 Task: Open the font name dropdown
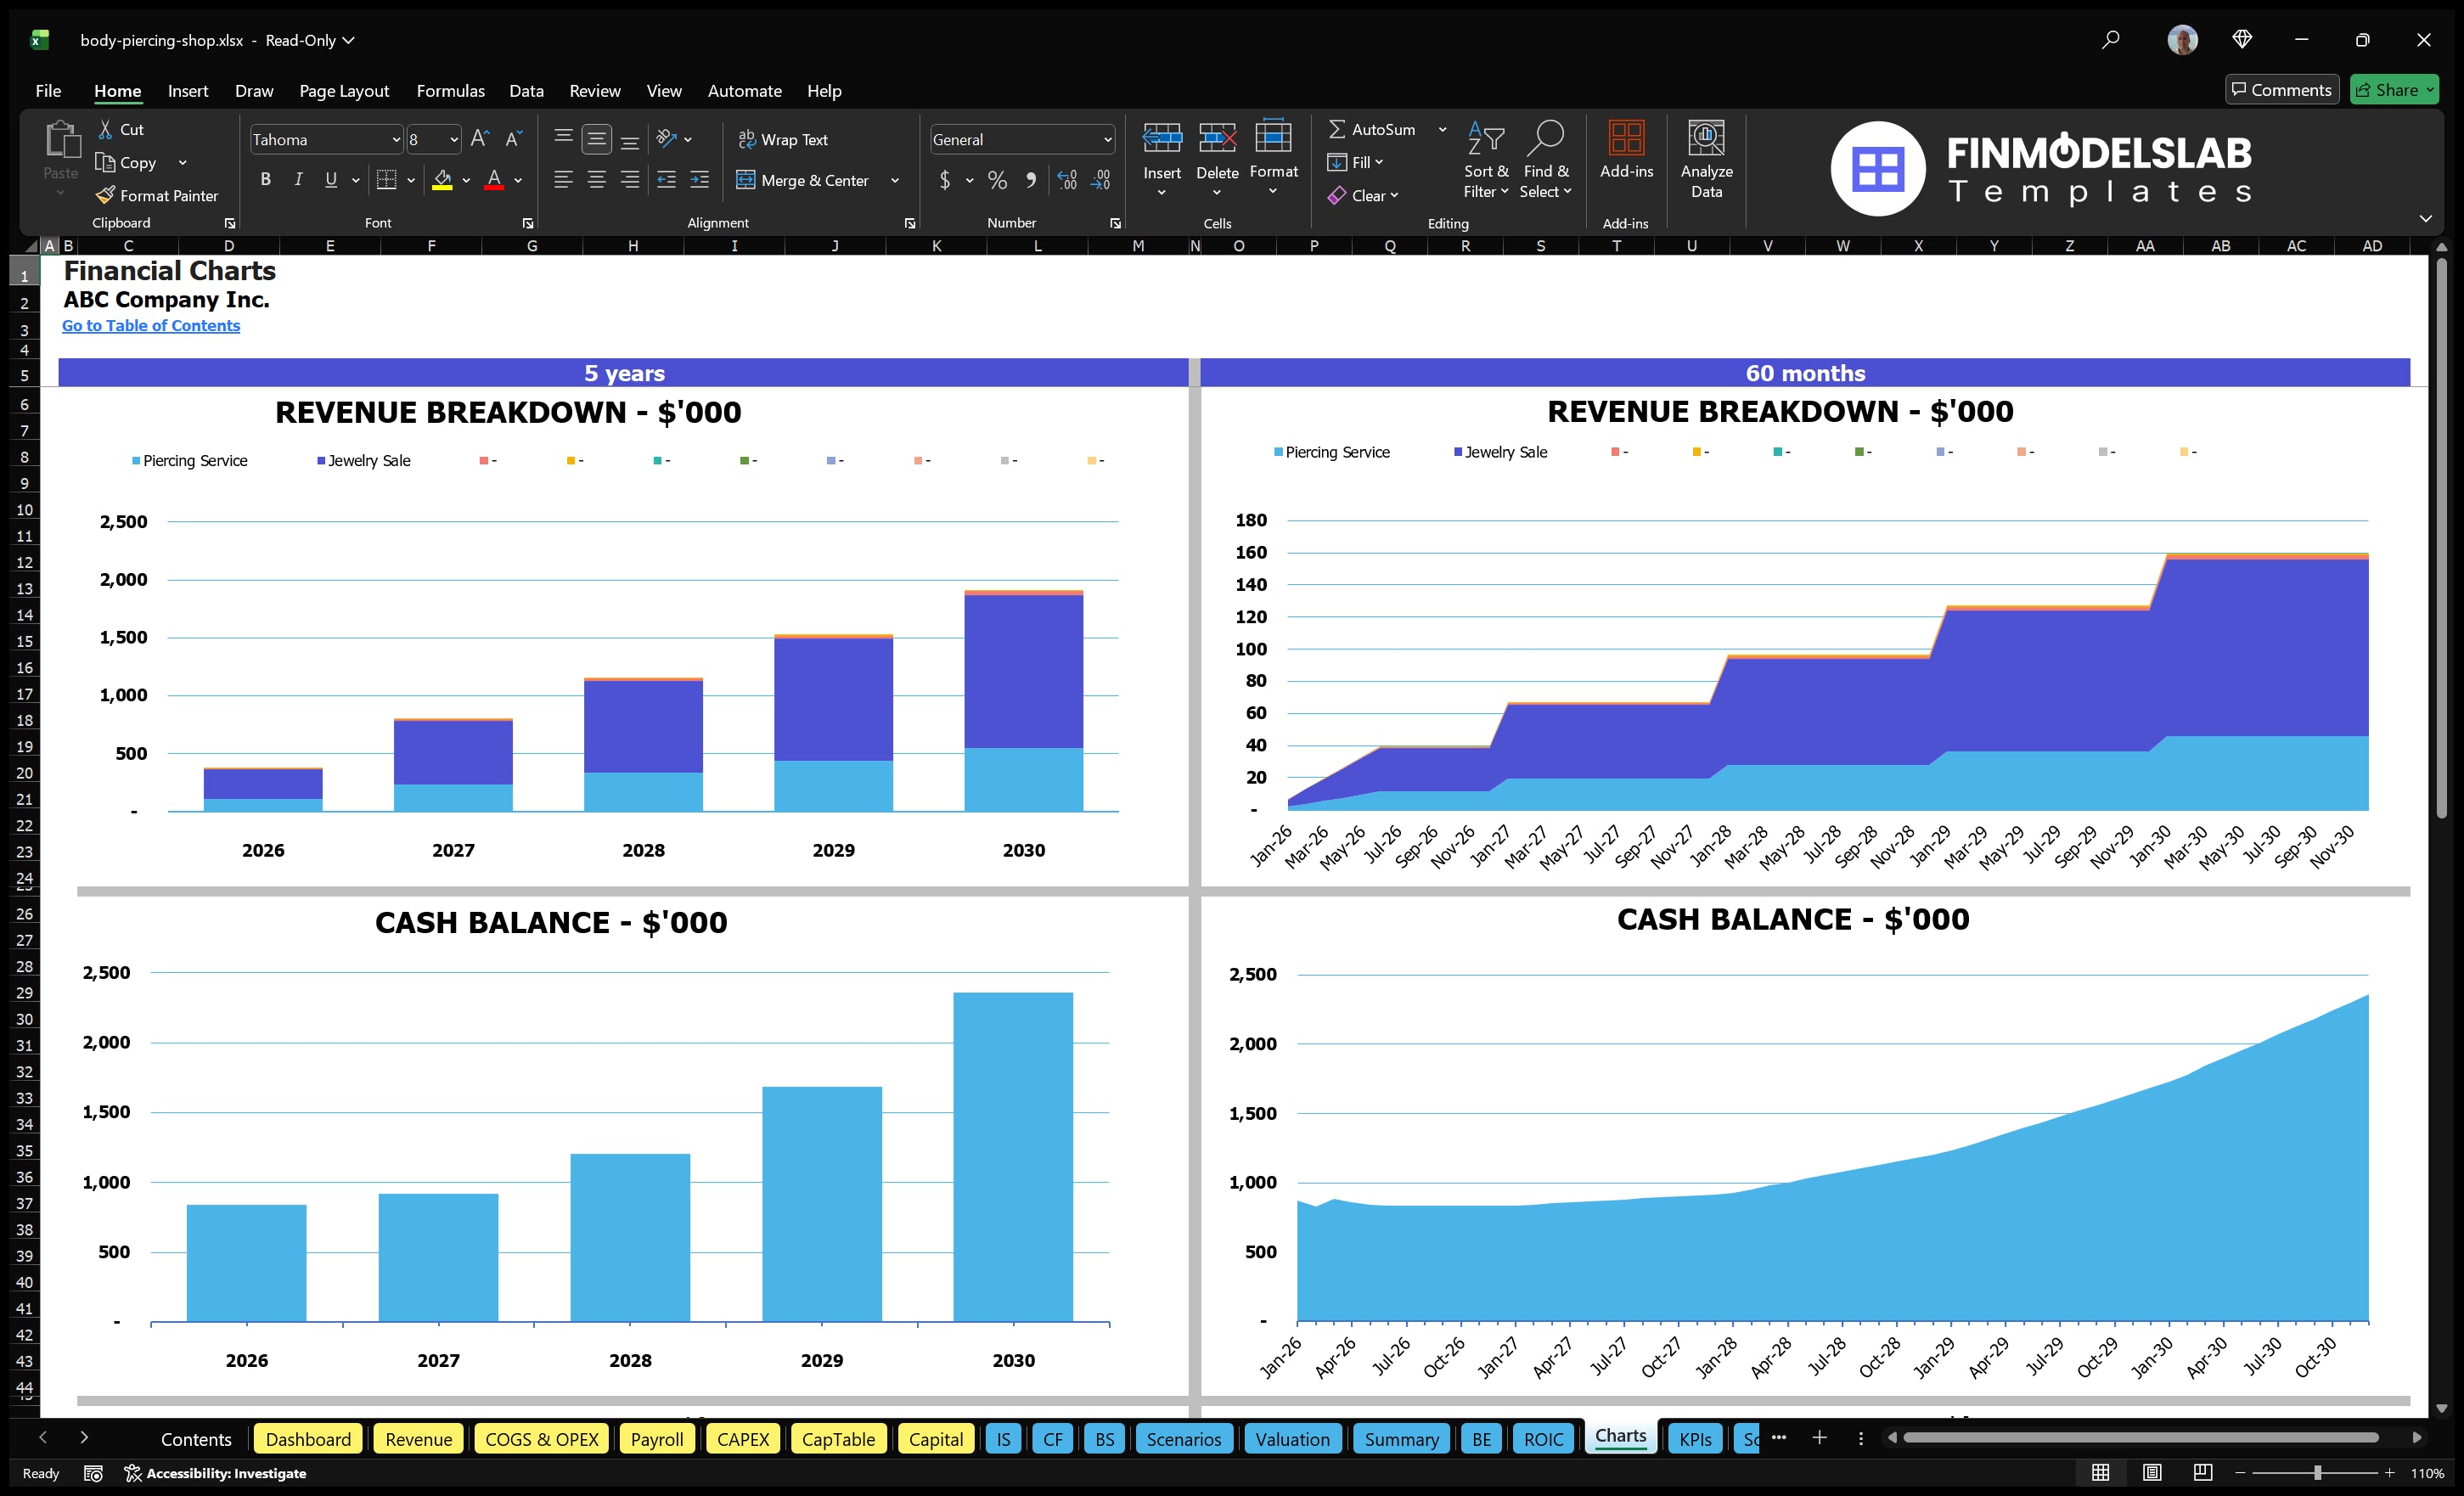[x=396, y=139]
